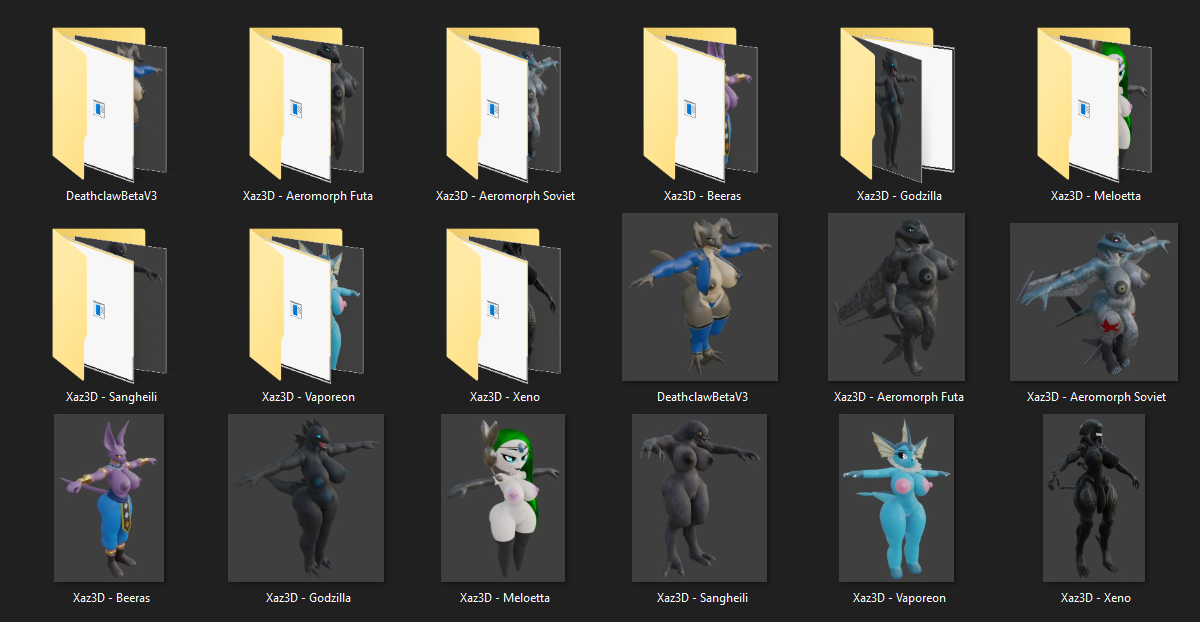1200x622 pixels.
Task: Click "Xaz3D - Sangheili" name under the image
Action: click(x=702, y=598)
